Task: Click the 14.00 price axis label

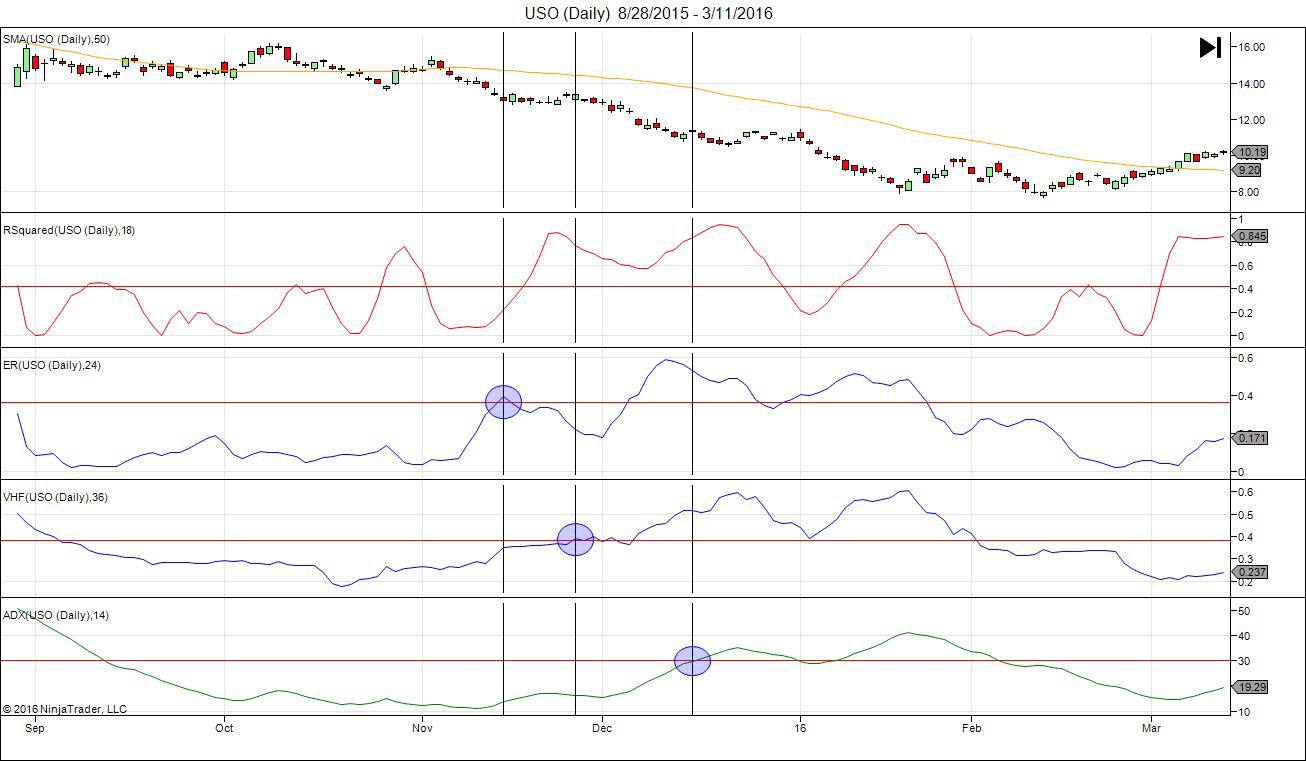Action: [x=1252, y=83]
